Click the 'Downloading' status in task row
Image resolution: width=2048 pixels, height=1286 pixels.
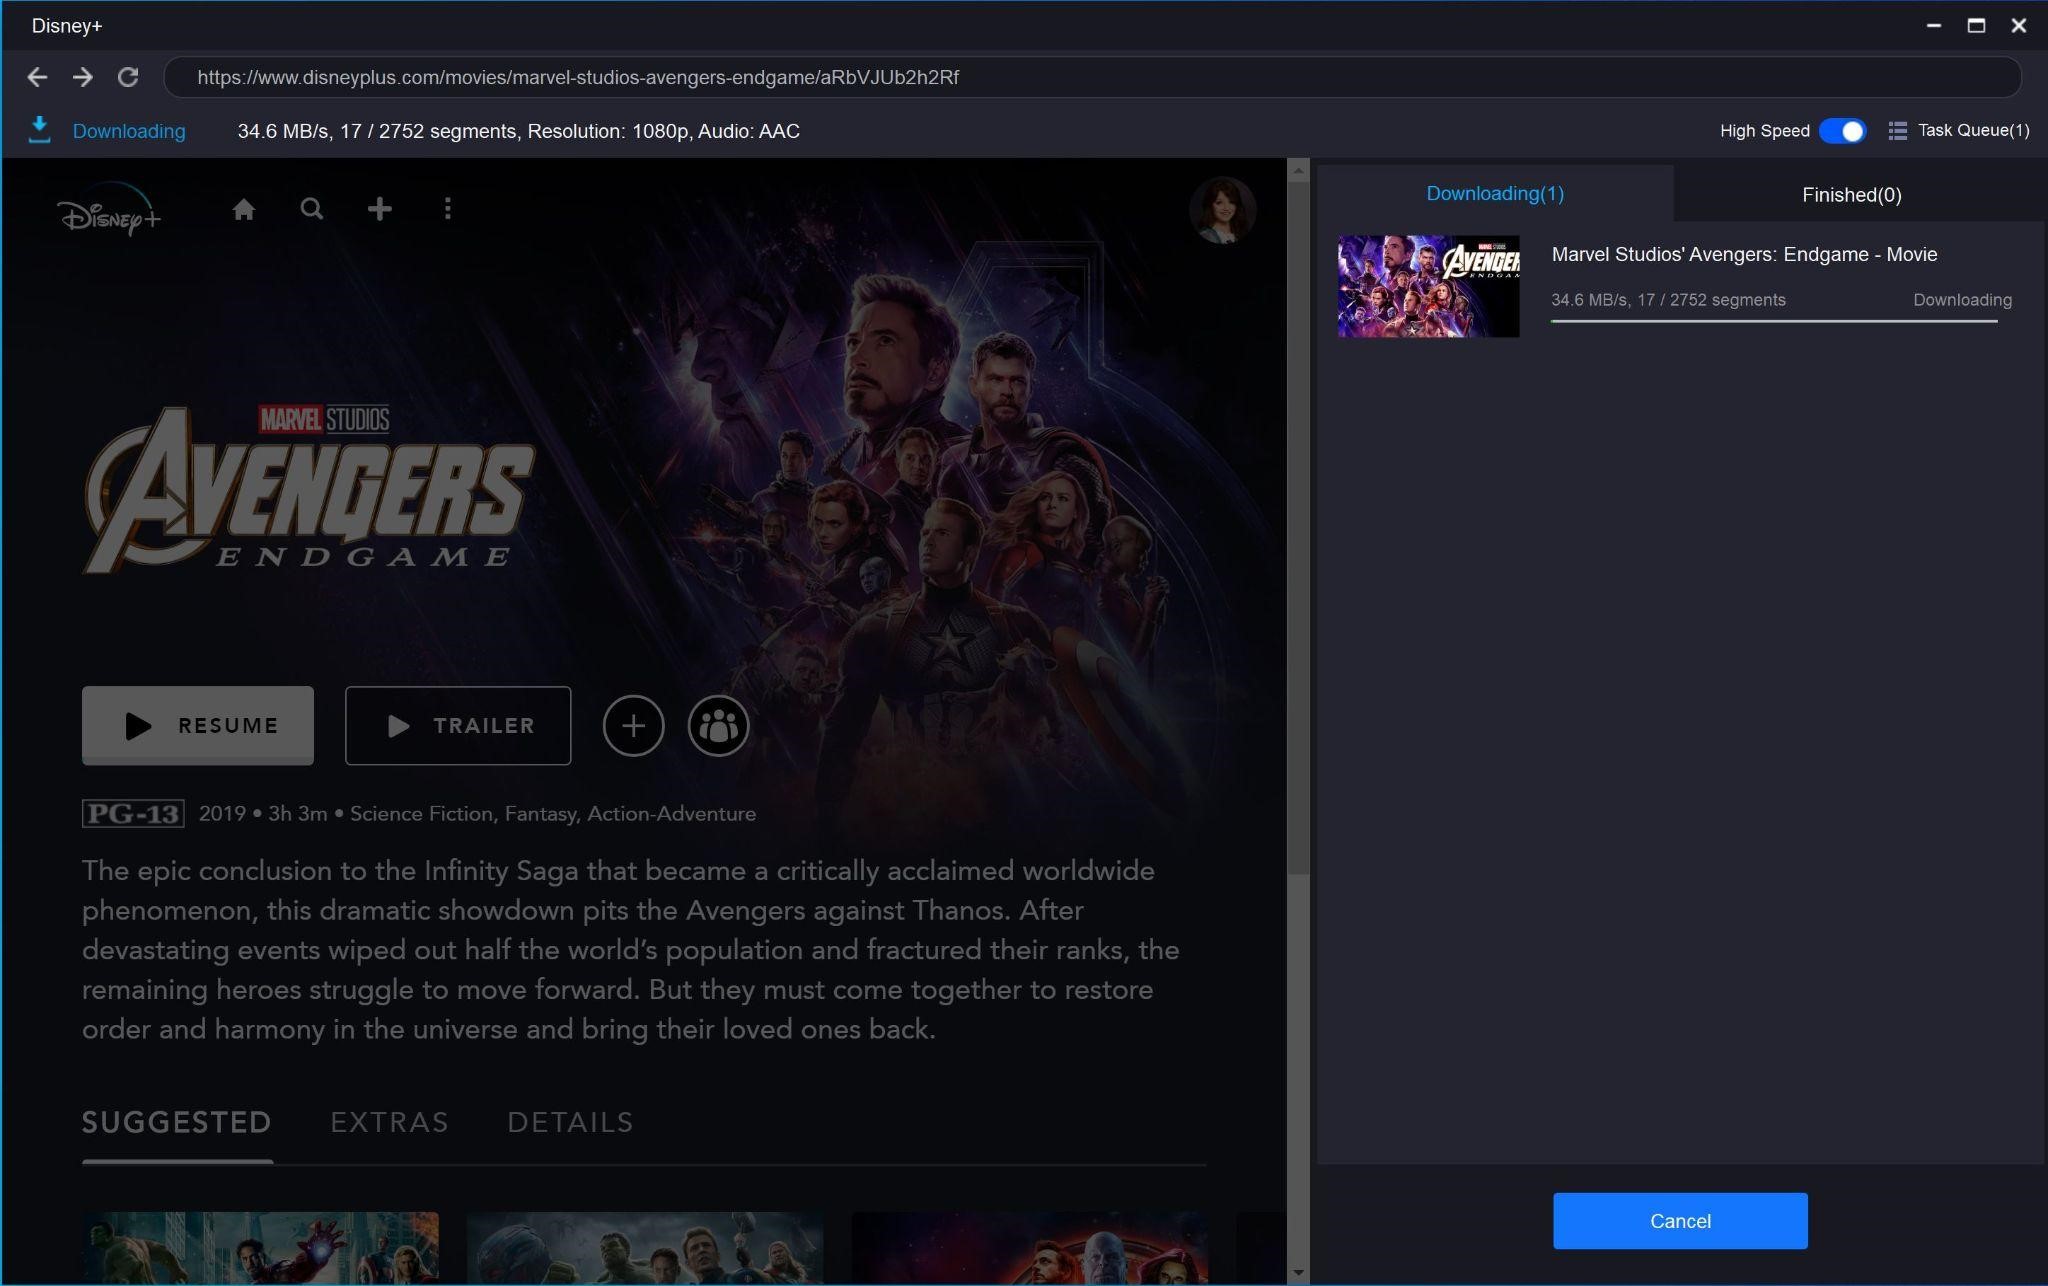pos(1962,300)
